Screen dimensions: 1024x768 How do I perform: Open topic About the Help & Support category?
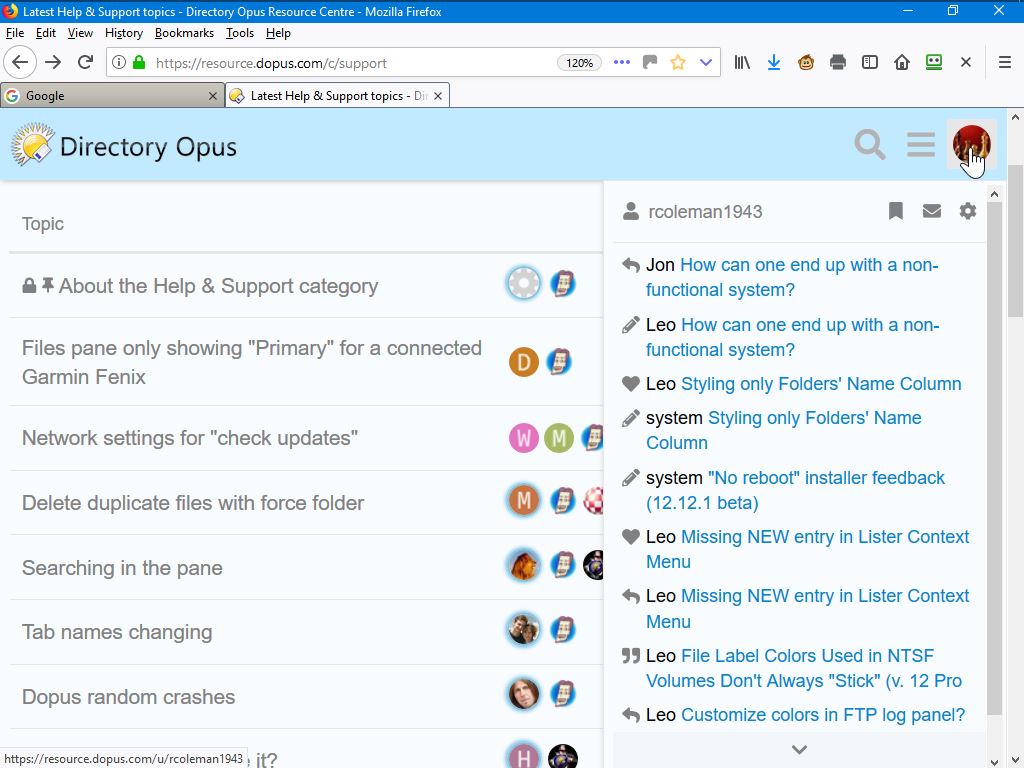coord(218,286)
